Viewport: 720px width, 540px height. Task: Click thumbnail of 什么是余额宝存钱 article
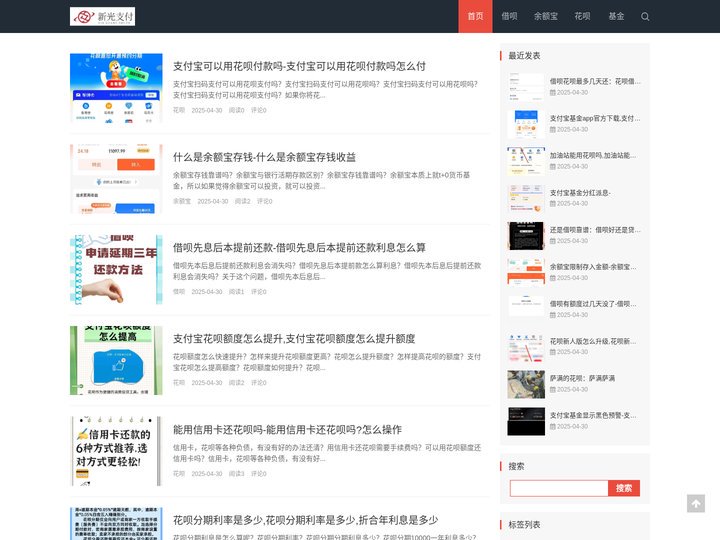pos(116,179)
